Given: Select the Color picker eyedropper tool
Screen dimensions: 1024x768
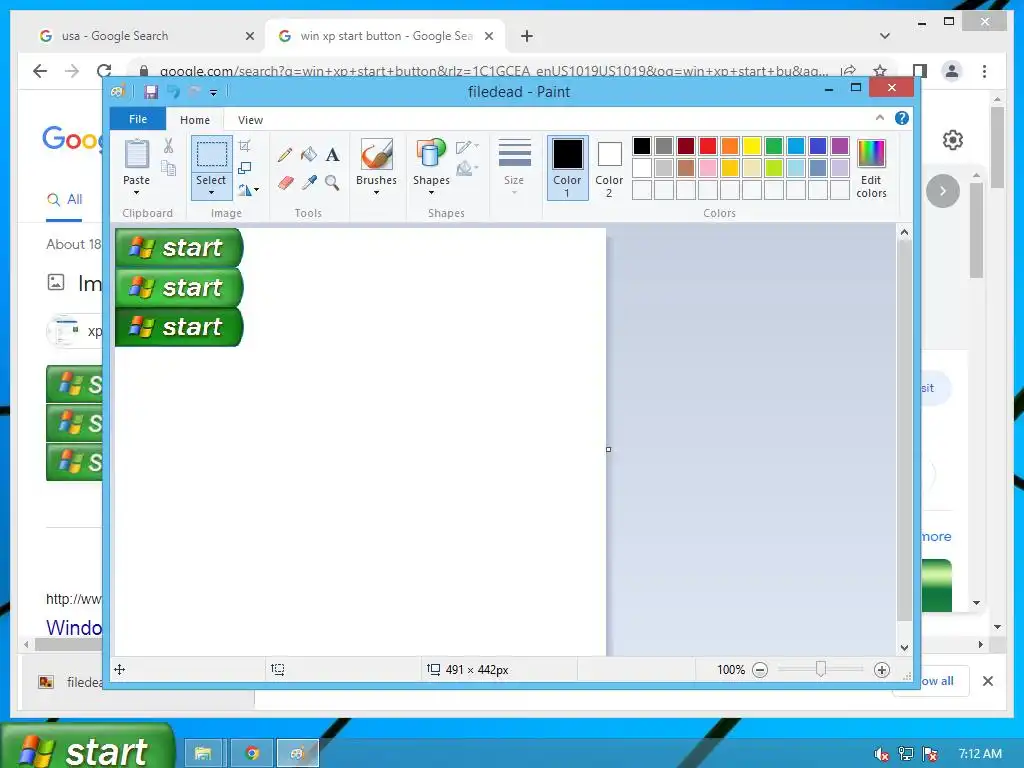Looking at the screenshot, I should pos(308,182).
